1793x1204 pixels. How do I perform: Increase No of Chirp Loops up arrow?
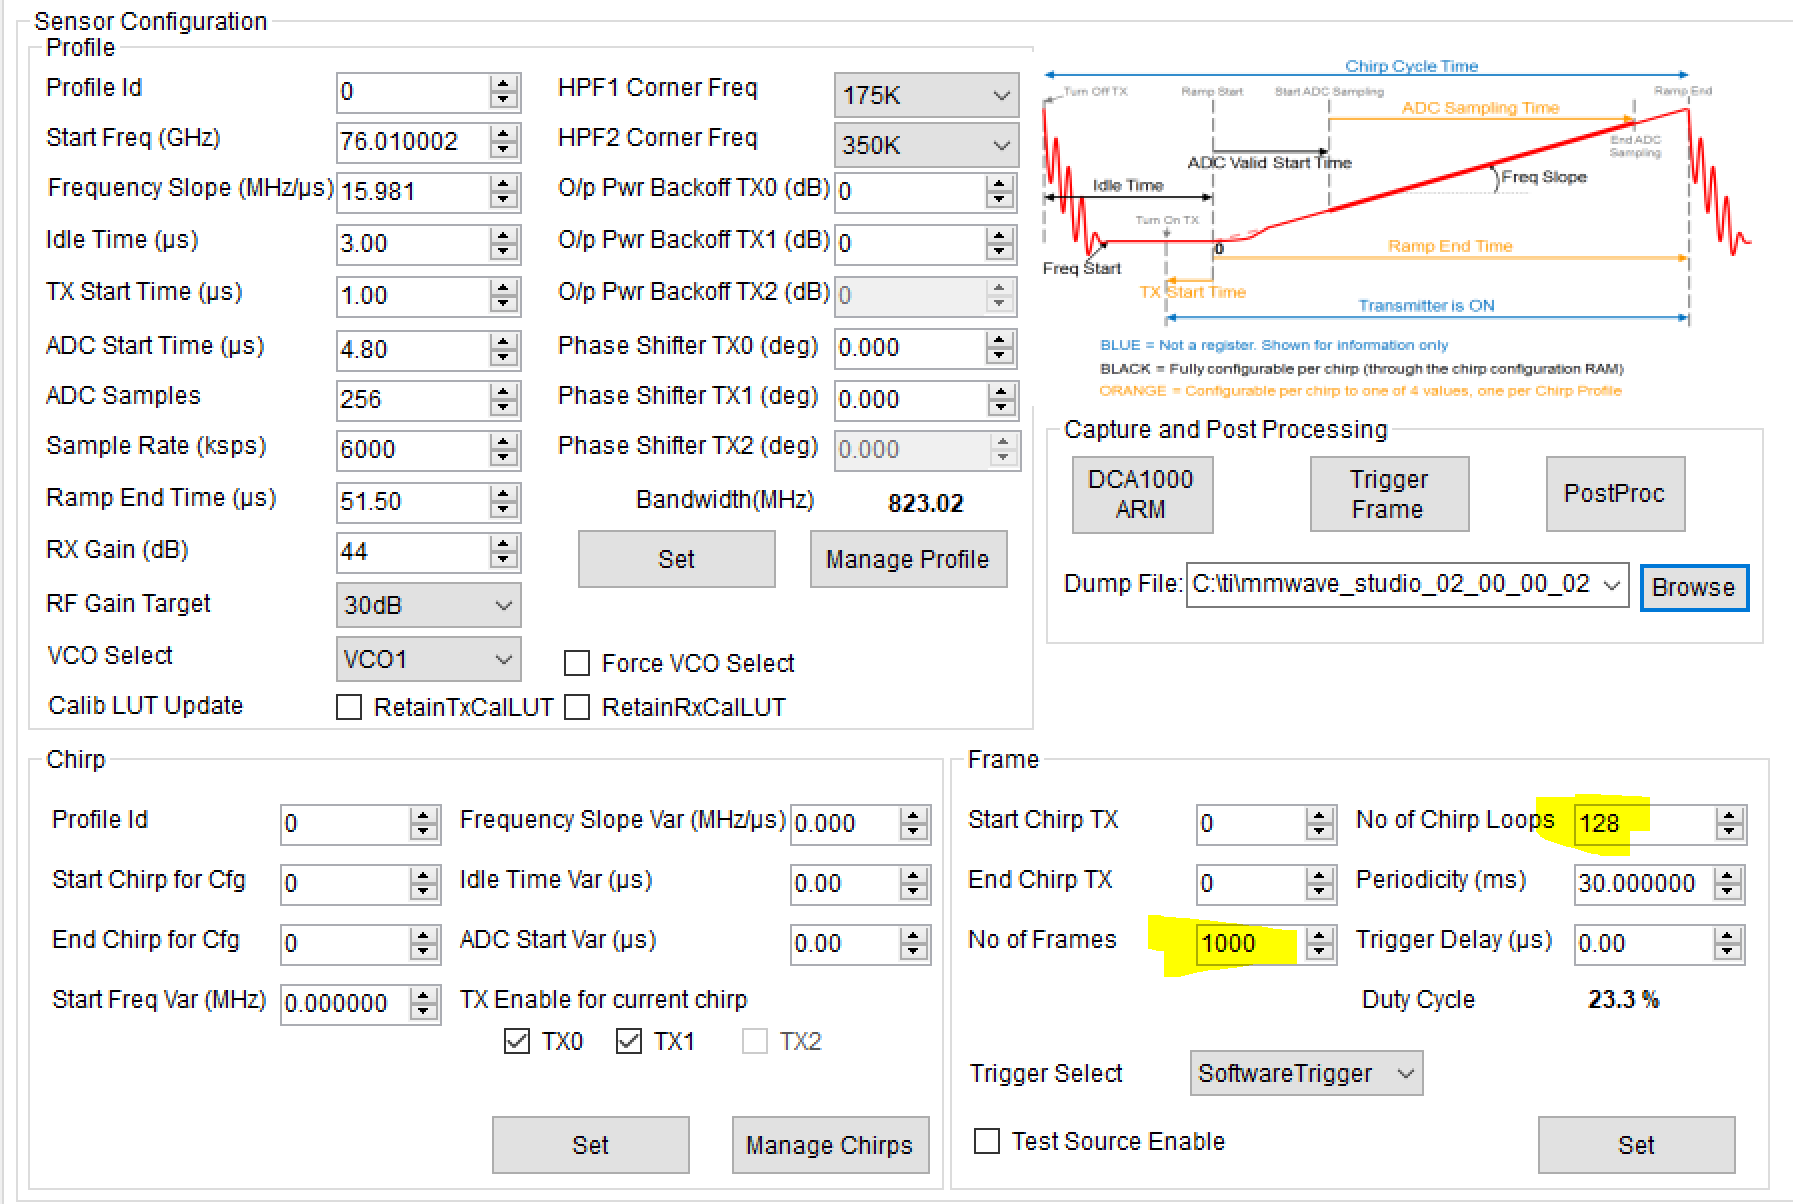click(1729, 815)
